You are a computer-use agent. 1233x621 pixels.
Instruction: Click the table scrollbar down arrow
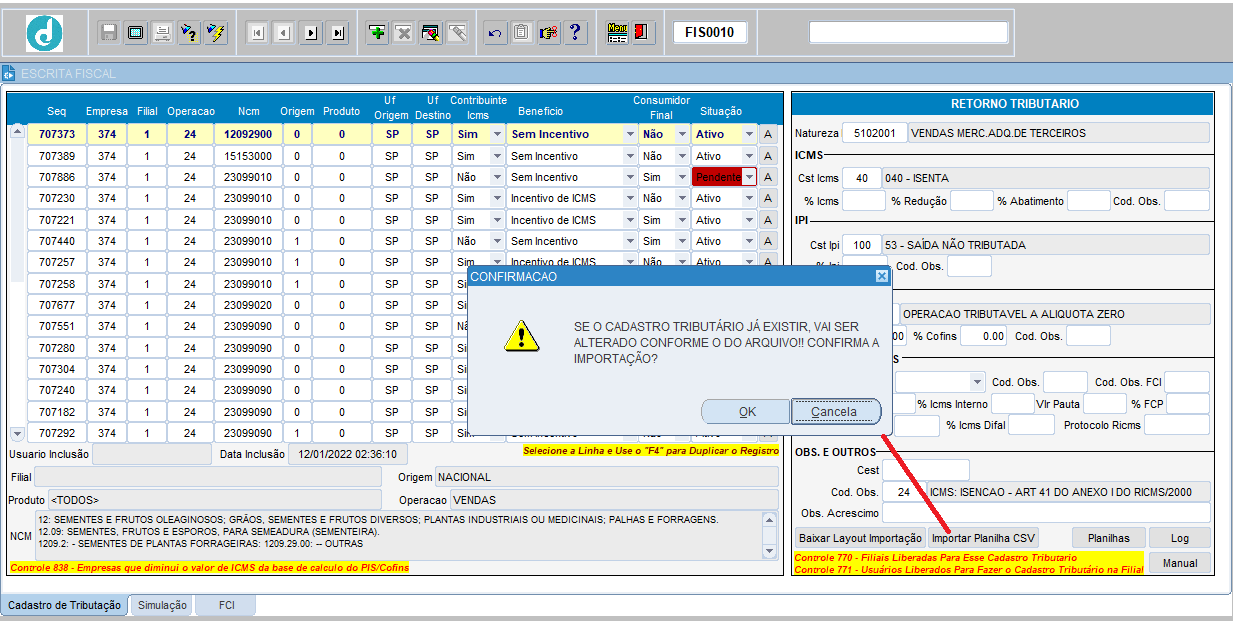[x=17, y=434]
